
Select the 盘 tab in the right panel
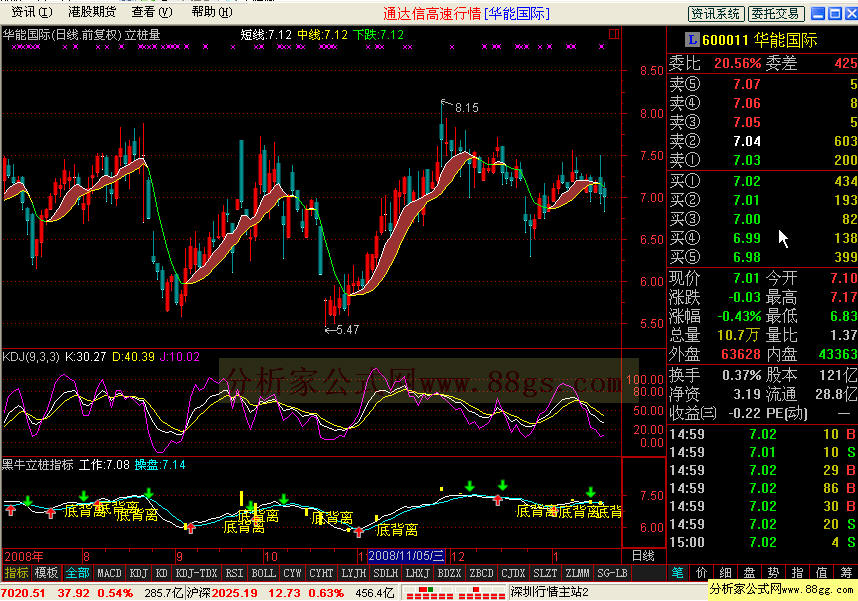click(749, 573)
